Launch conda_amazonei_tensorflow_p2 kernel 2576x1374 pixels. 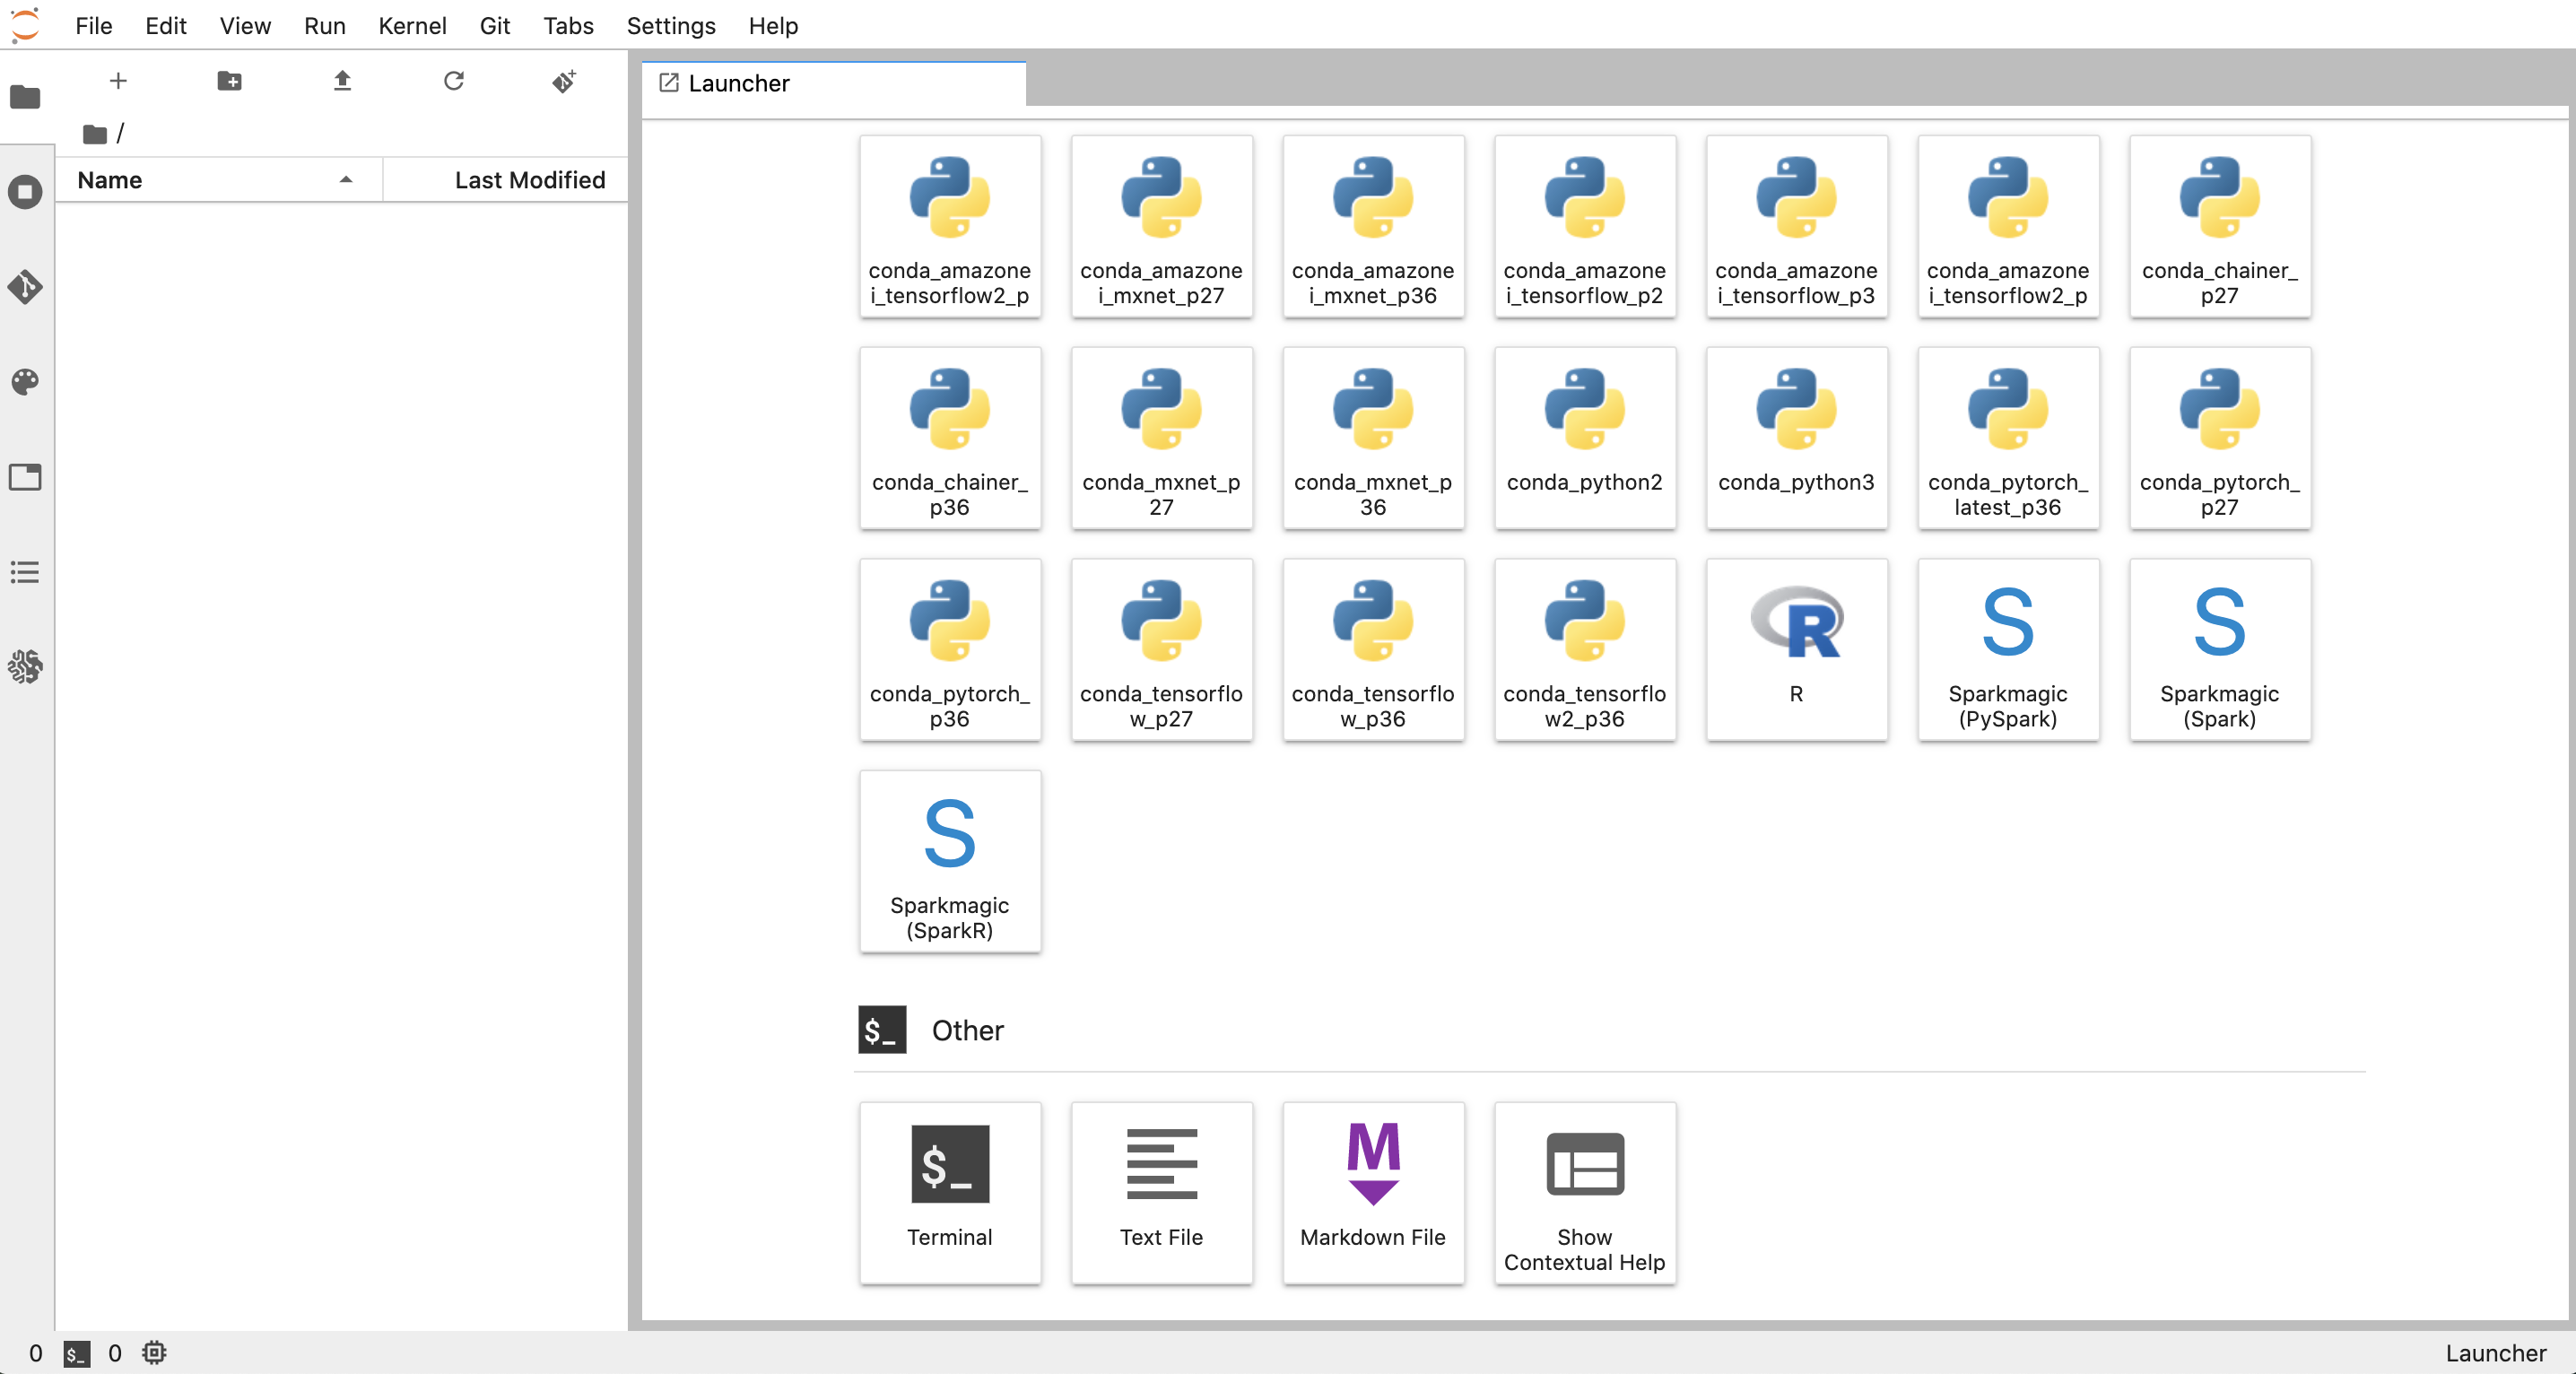pos(1585,227)
